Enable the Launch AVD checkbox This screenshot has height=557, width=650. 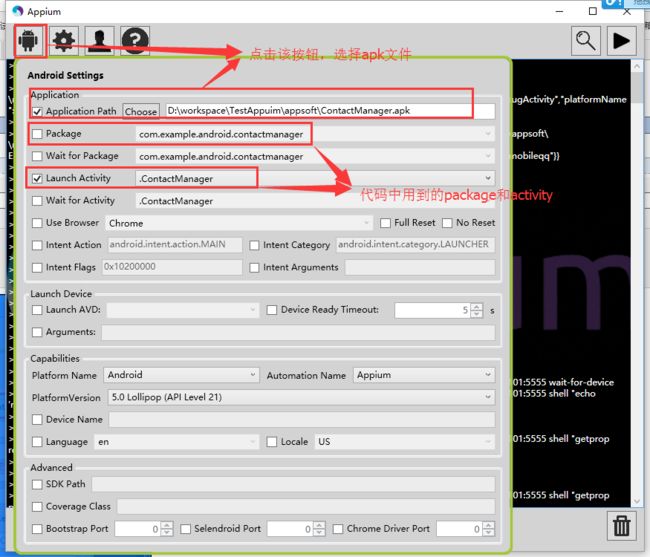coord(37,310)
